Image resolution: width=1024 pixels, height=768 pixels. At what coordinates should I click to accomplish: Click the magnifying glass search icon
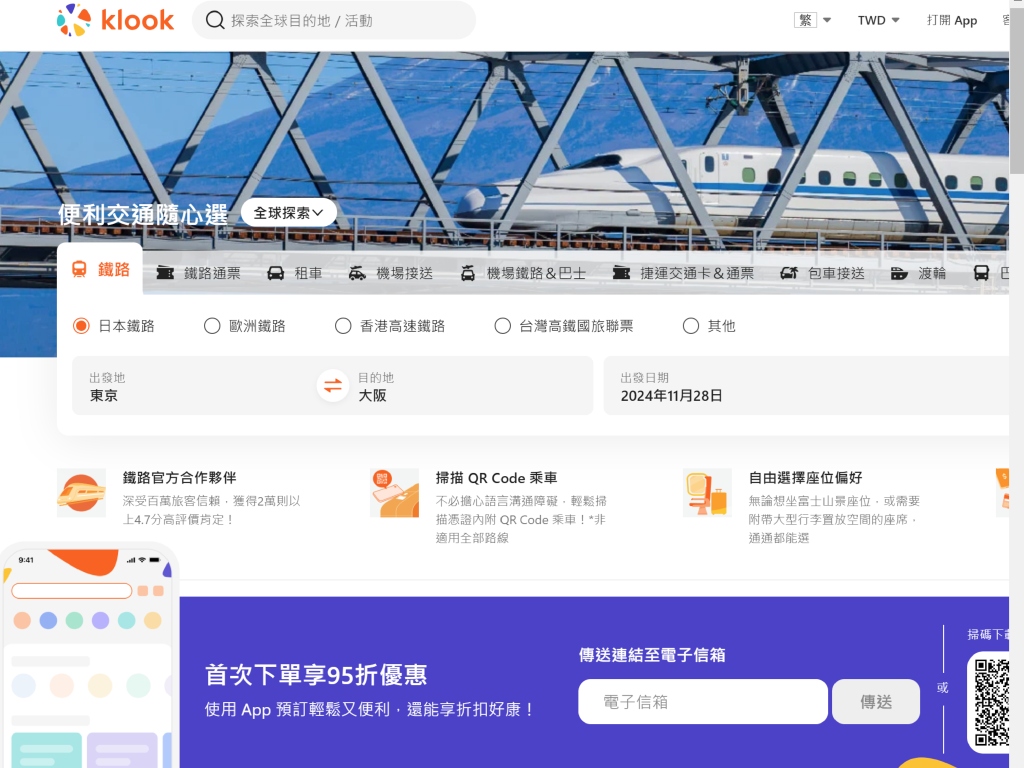click(215, 20)
